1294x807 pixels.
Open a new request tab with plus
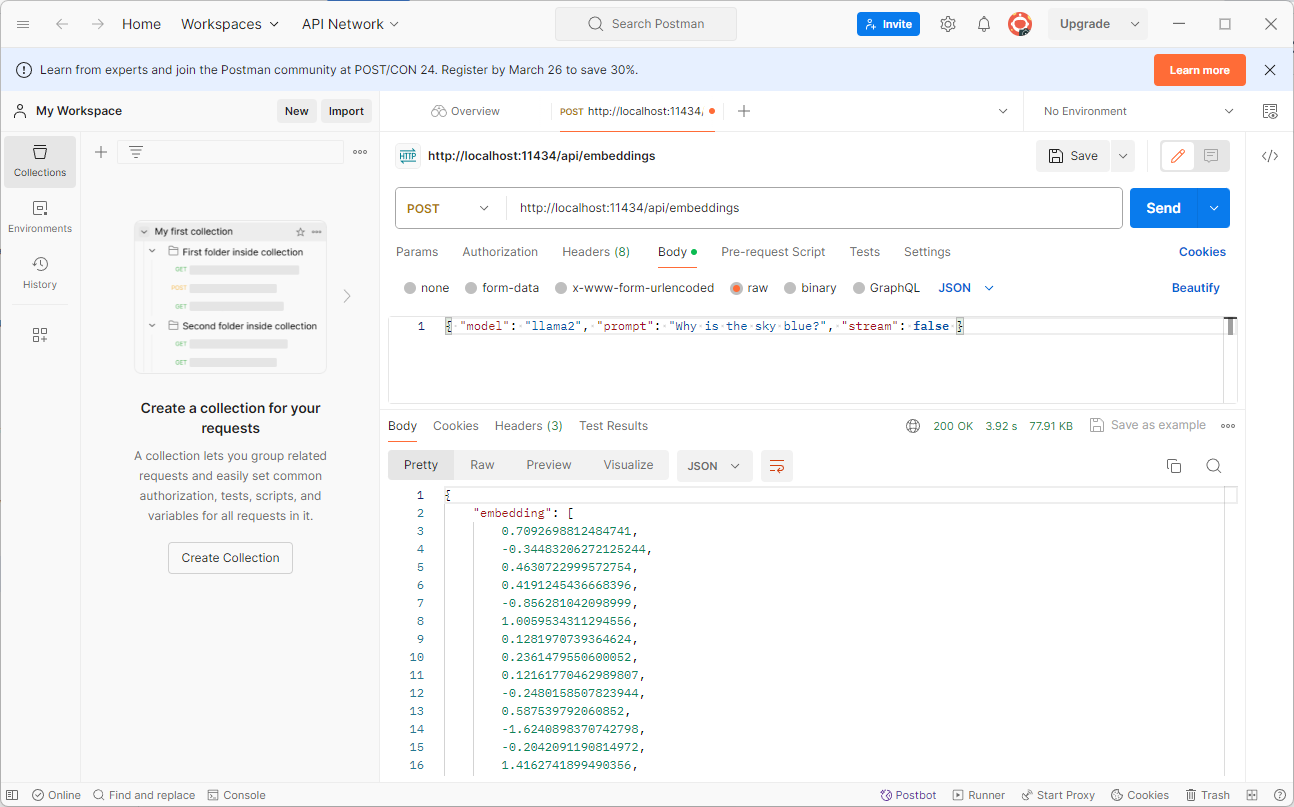tap(743, 111)
